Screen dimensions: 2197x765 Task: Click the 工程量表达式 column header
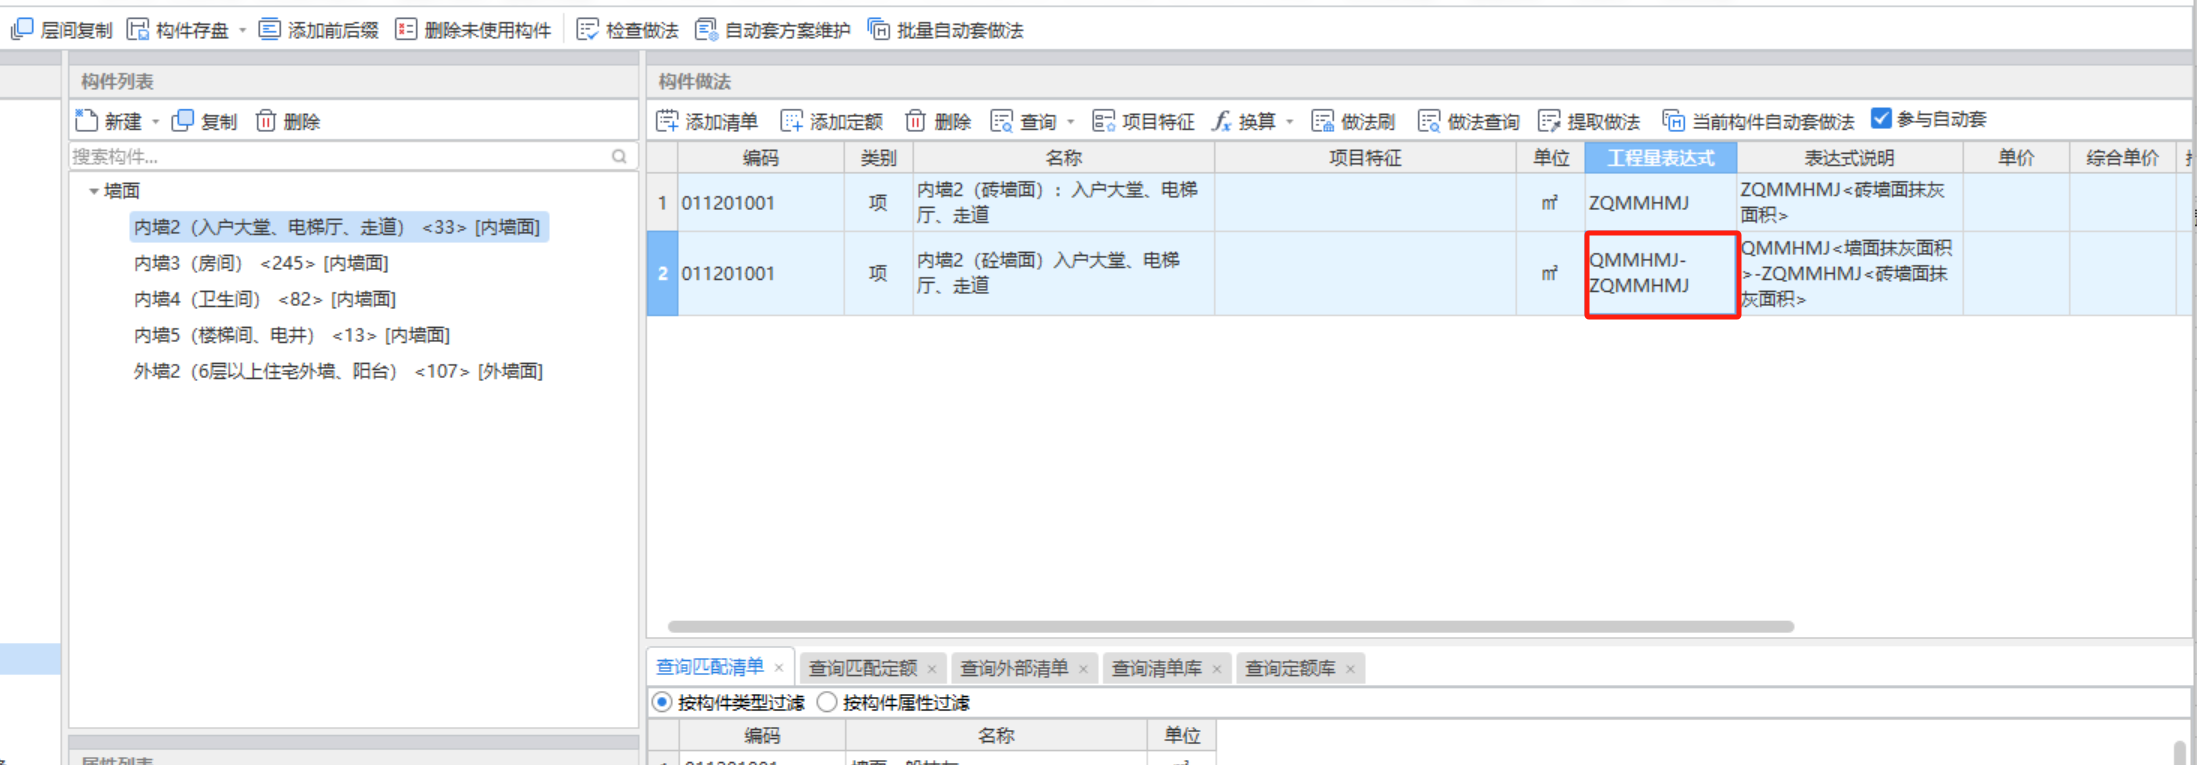coord(1660,157)
